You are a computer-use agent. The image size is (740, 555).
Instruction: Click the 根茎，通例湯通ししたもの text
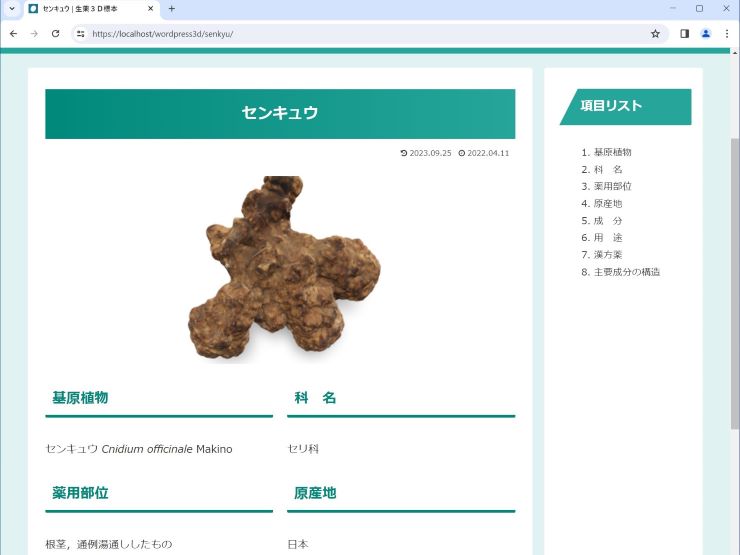tap(109, 544)
